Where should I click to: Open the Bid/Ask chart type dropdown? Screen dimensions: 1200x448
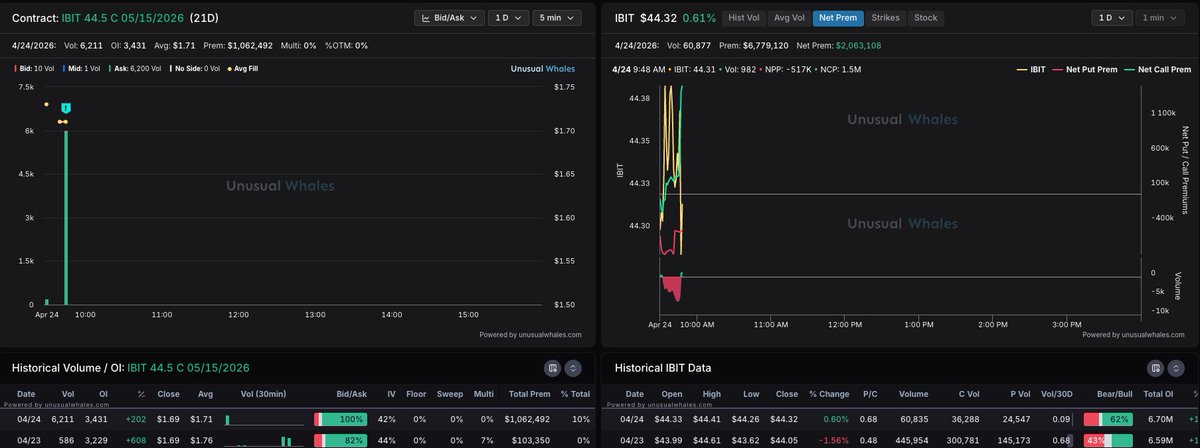pos(449,18)
